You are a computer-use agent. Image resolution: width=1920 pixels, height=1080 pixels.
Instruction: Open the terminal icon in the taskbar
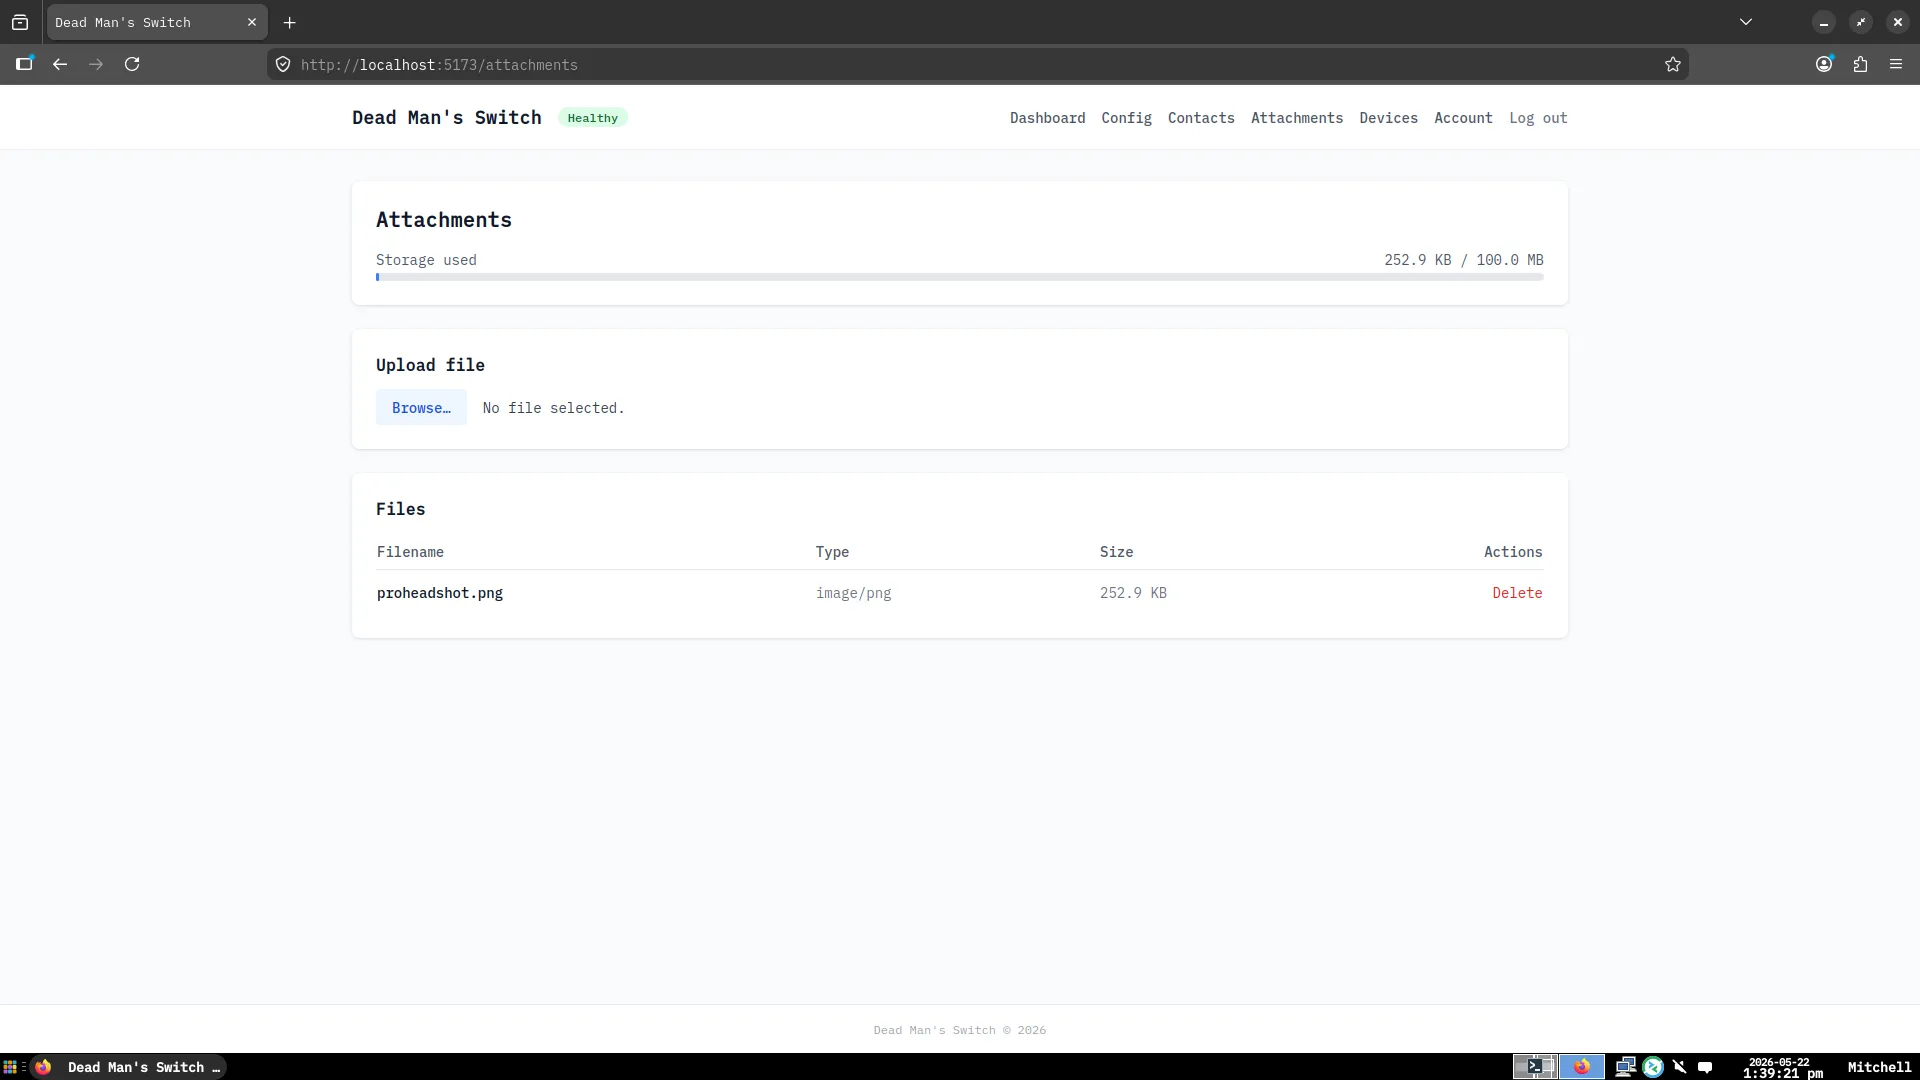(1534, 1067)
